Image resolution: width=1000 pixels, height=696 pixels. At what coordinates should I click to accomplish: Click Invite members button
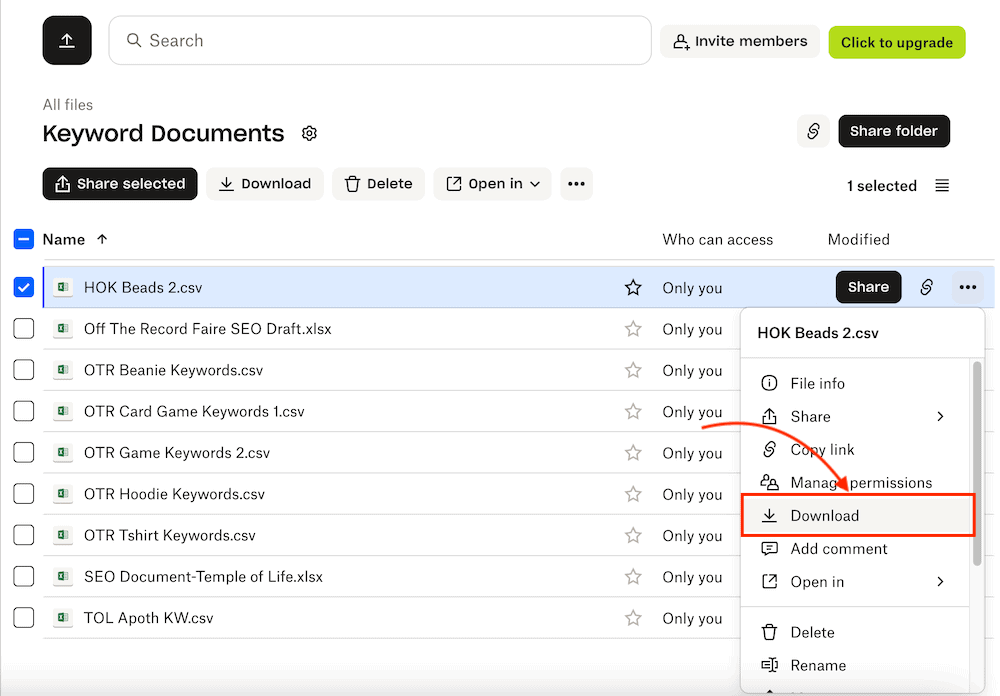(740, 41)
